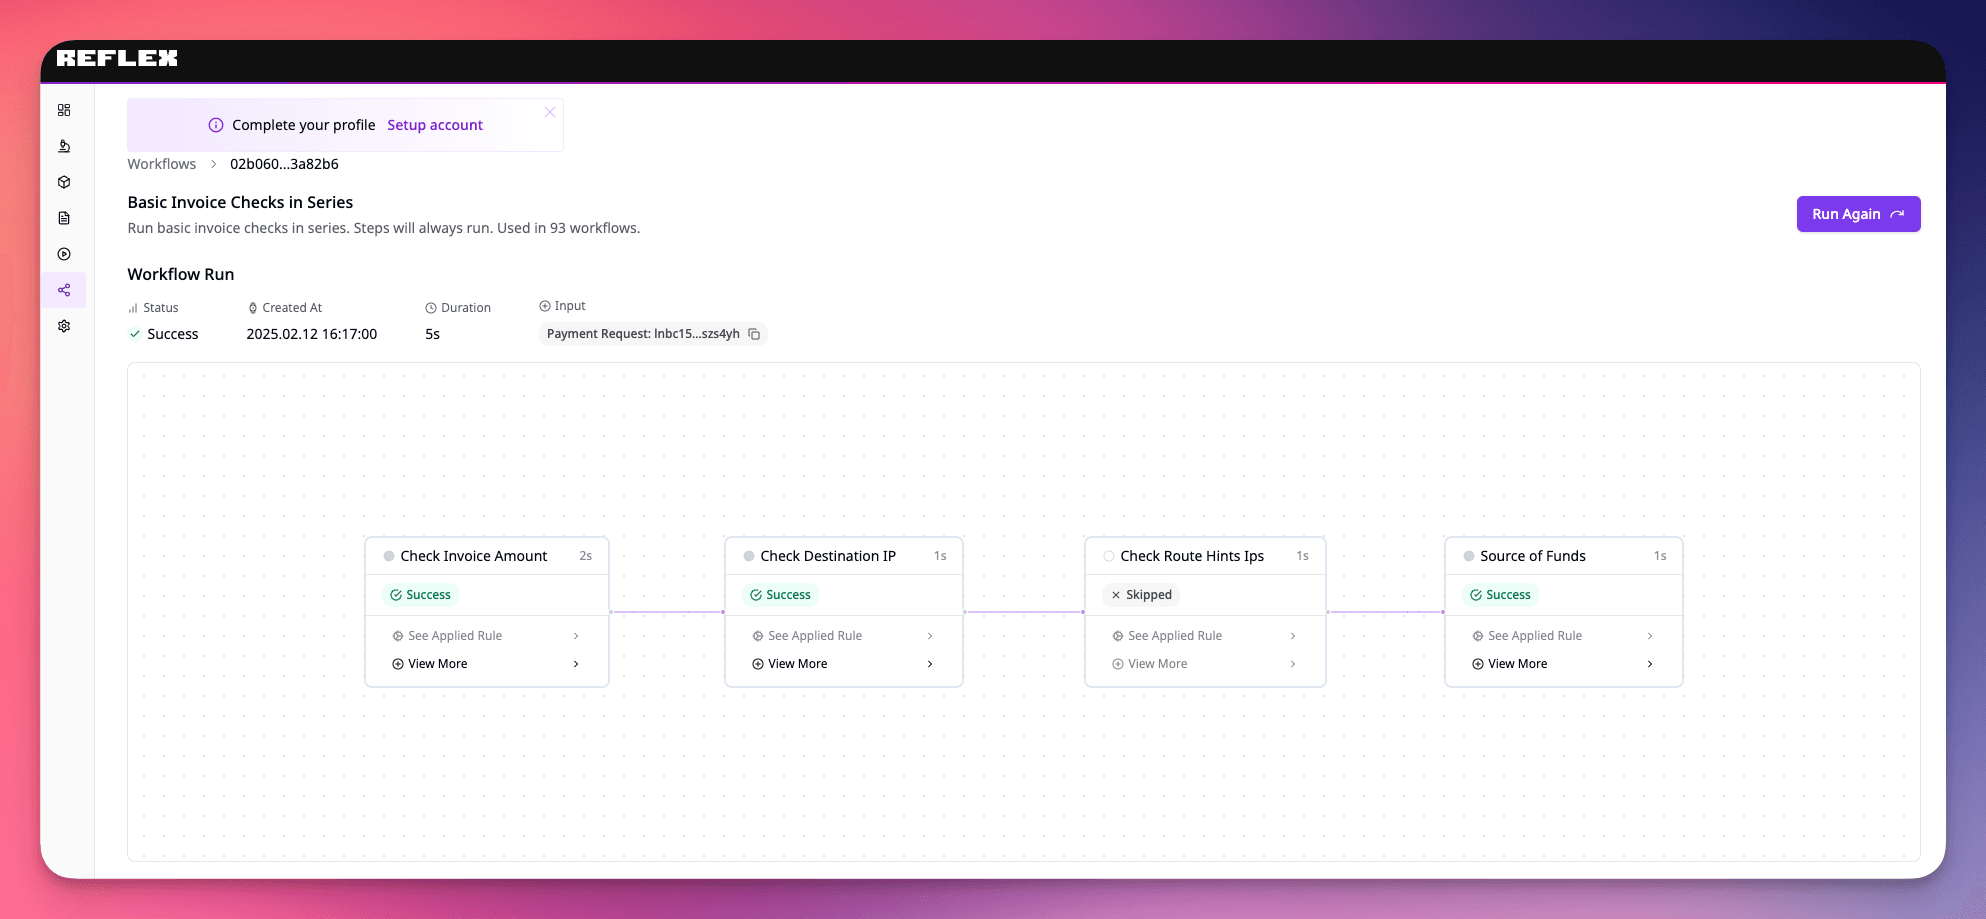Open the packages section in the sidebar
This screenshot has height=919, width=1986.
pos(64,182)
